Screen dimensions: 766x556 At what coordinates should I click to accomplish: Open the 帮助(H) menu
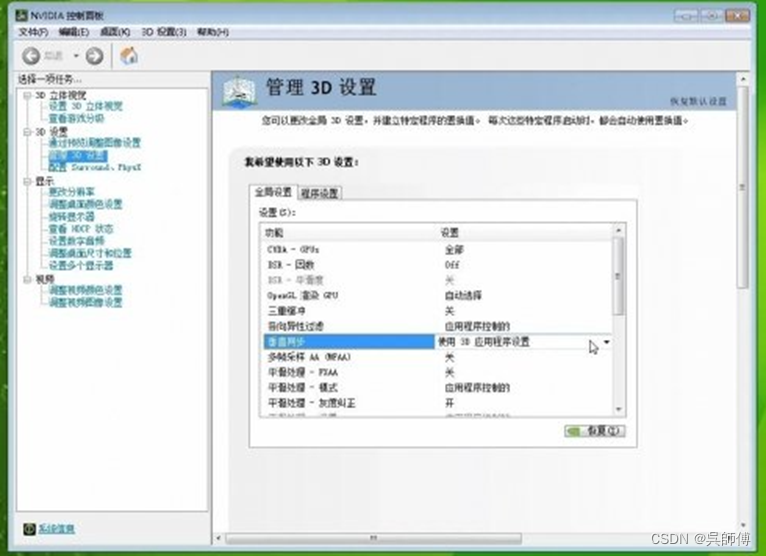(213, 32)
